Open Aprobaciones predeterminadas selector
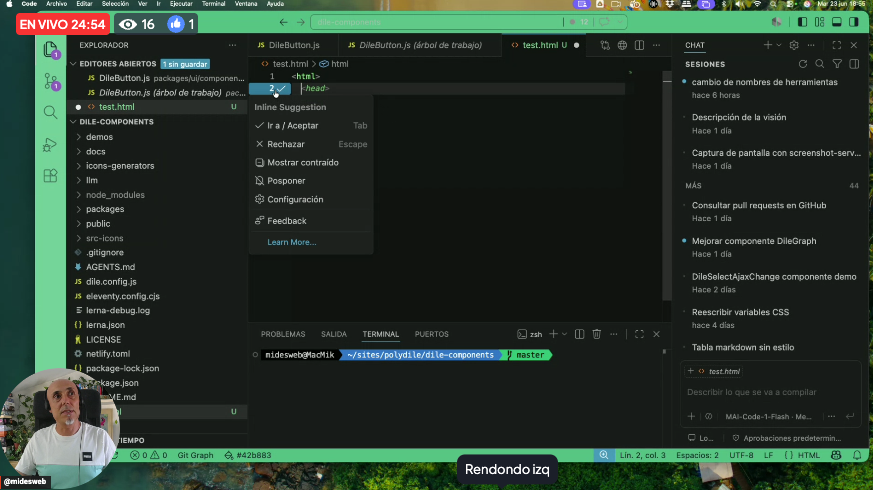Image resolution: width=873 pixels, height=490 pixels. [x=787, y=438]
